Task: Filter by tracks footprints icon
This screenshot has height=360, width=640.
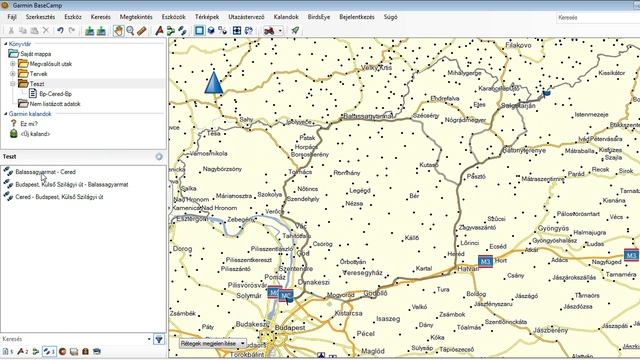Action: (49, 351)
